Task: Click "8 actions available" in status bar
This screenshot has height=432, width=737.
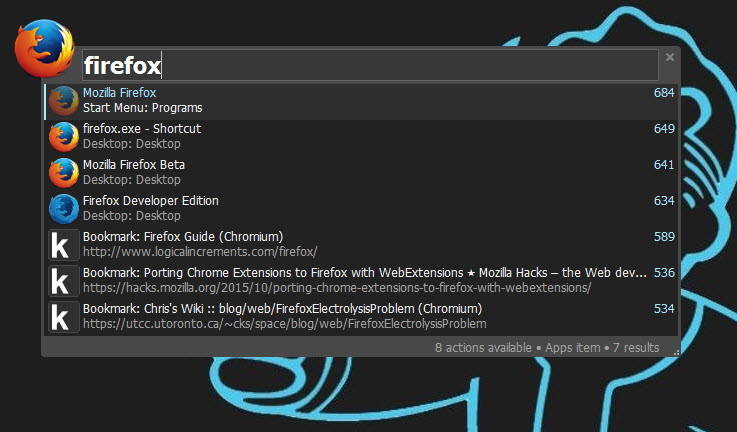Action: pos(483,348)
